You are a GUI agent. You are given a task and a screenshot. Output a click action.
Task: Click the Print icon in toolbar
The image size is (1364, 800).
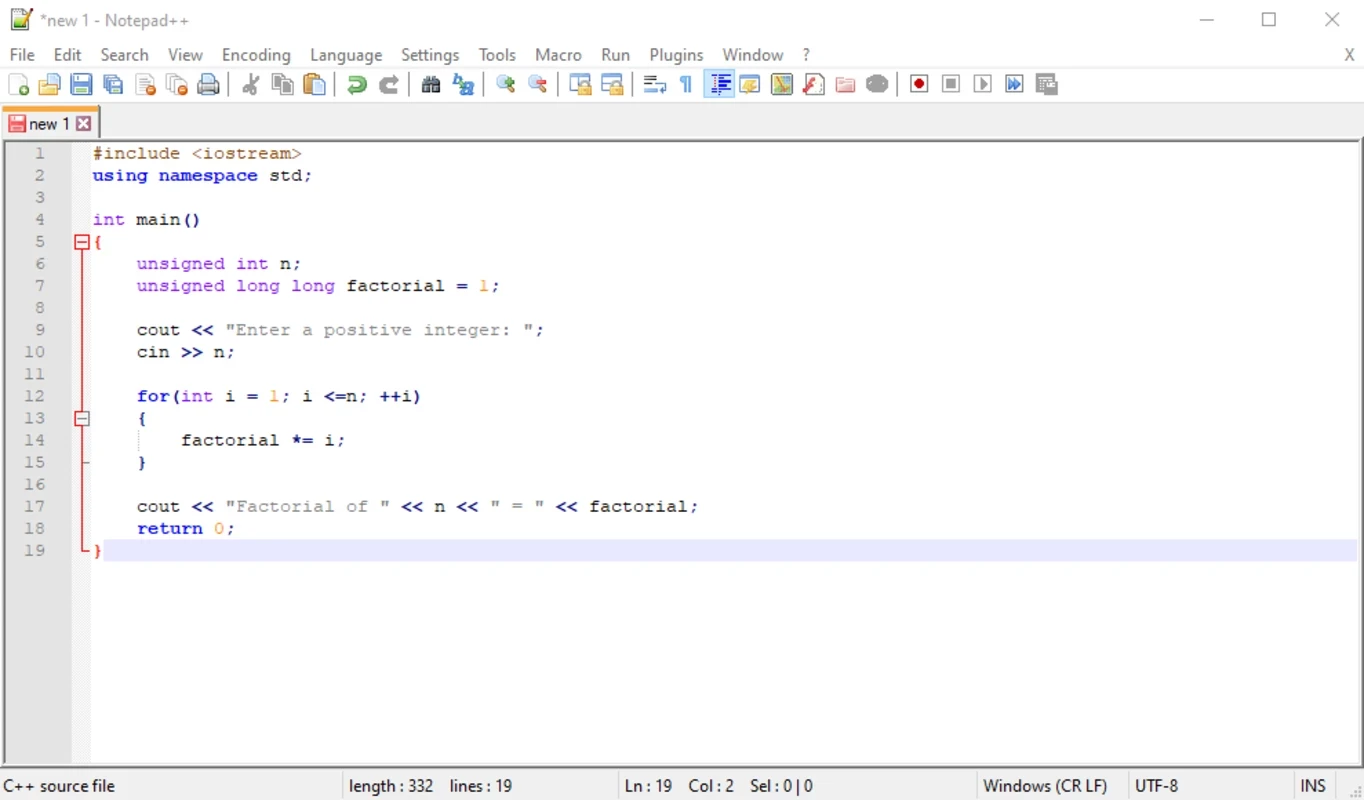point(208,85)
